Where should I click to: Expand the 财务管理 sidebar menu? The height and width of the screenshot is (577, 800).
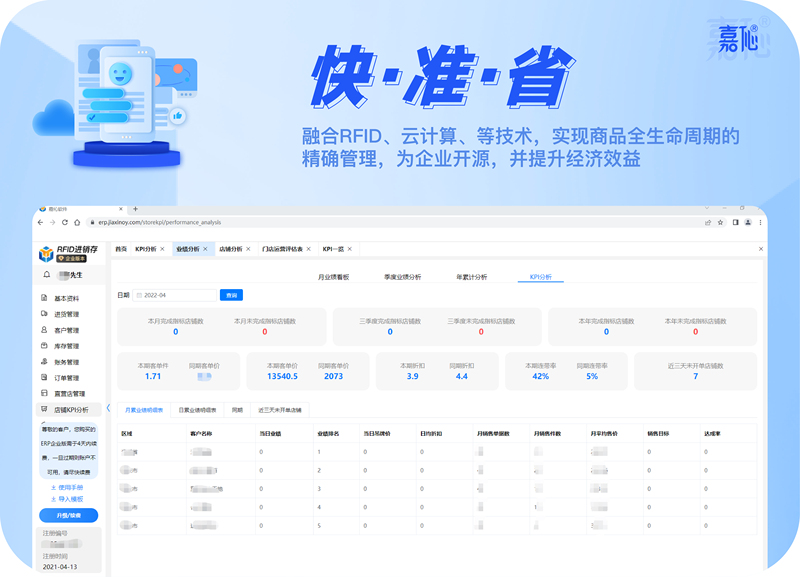68,361
